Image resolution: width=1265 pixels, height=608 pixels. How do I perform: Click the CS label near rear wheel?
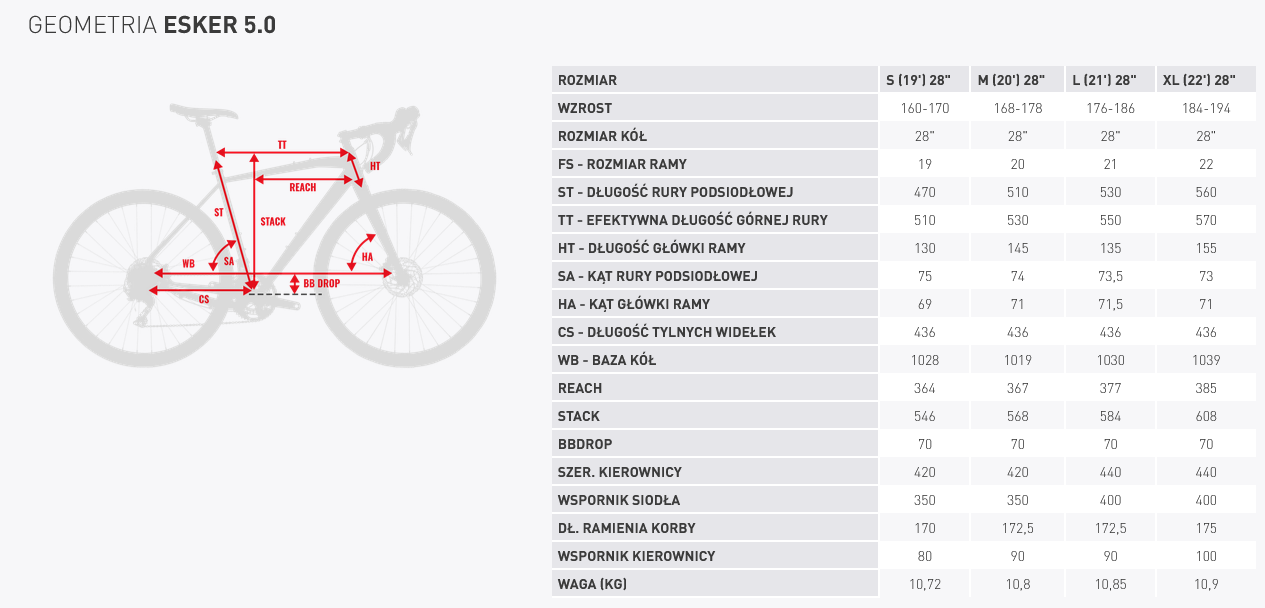pos(203,299)
